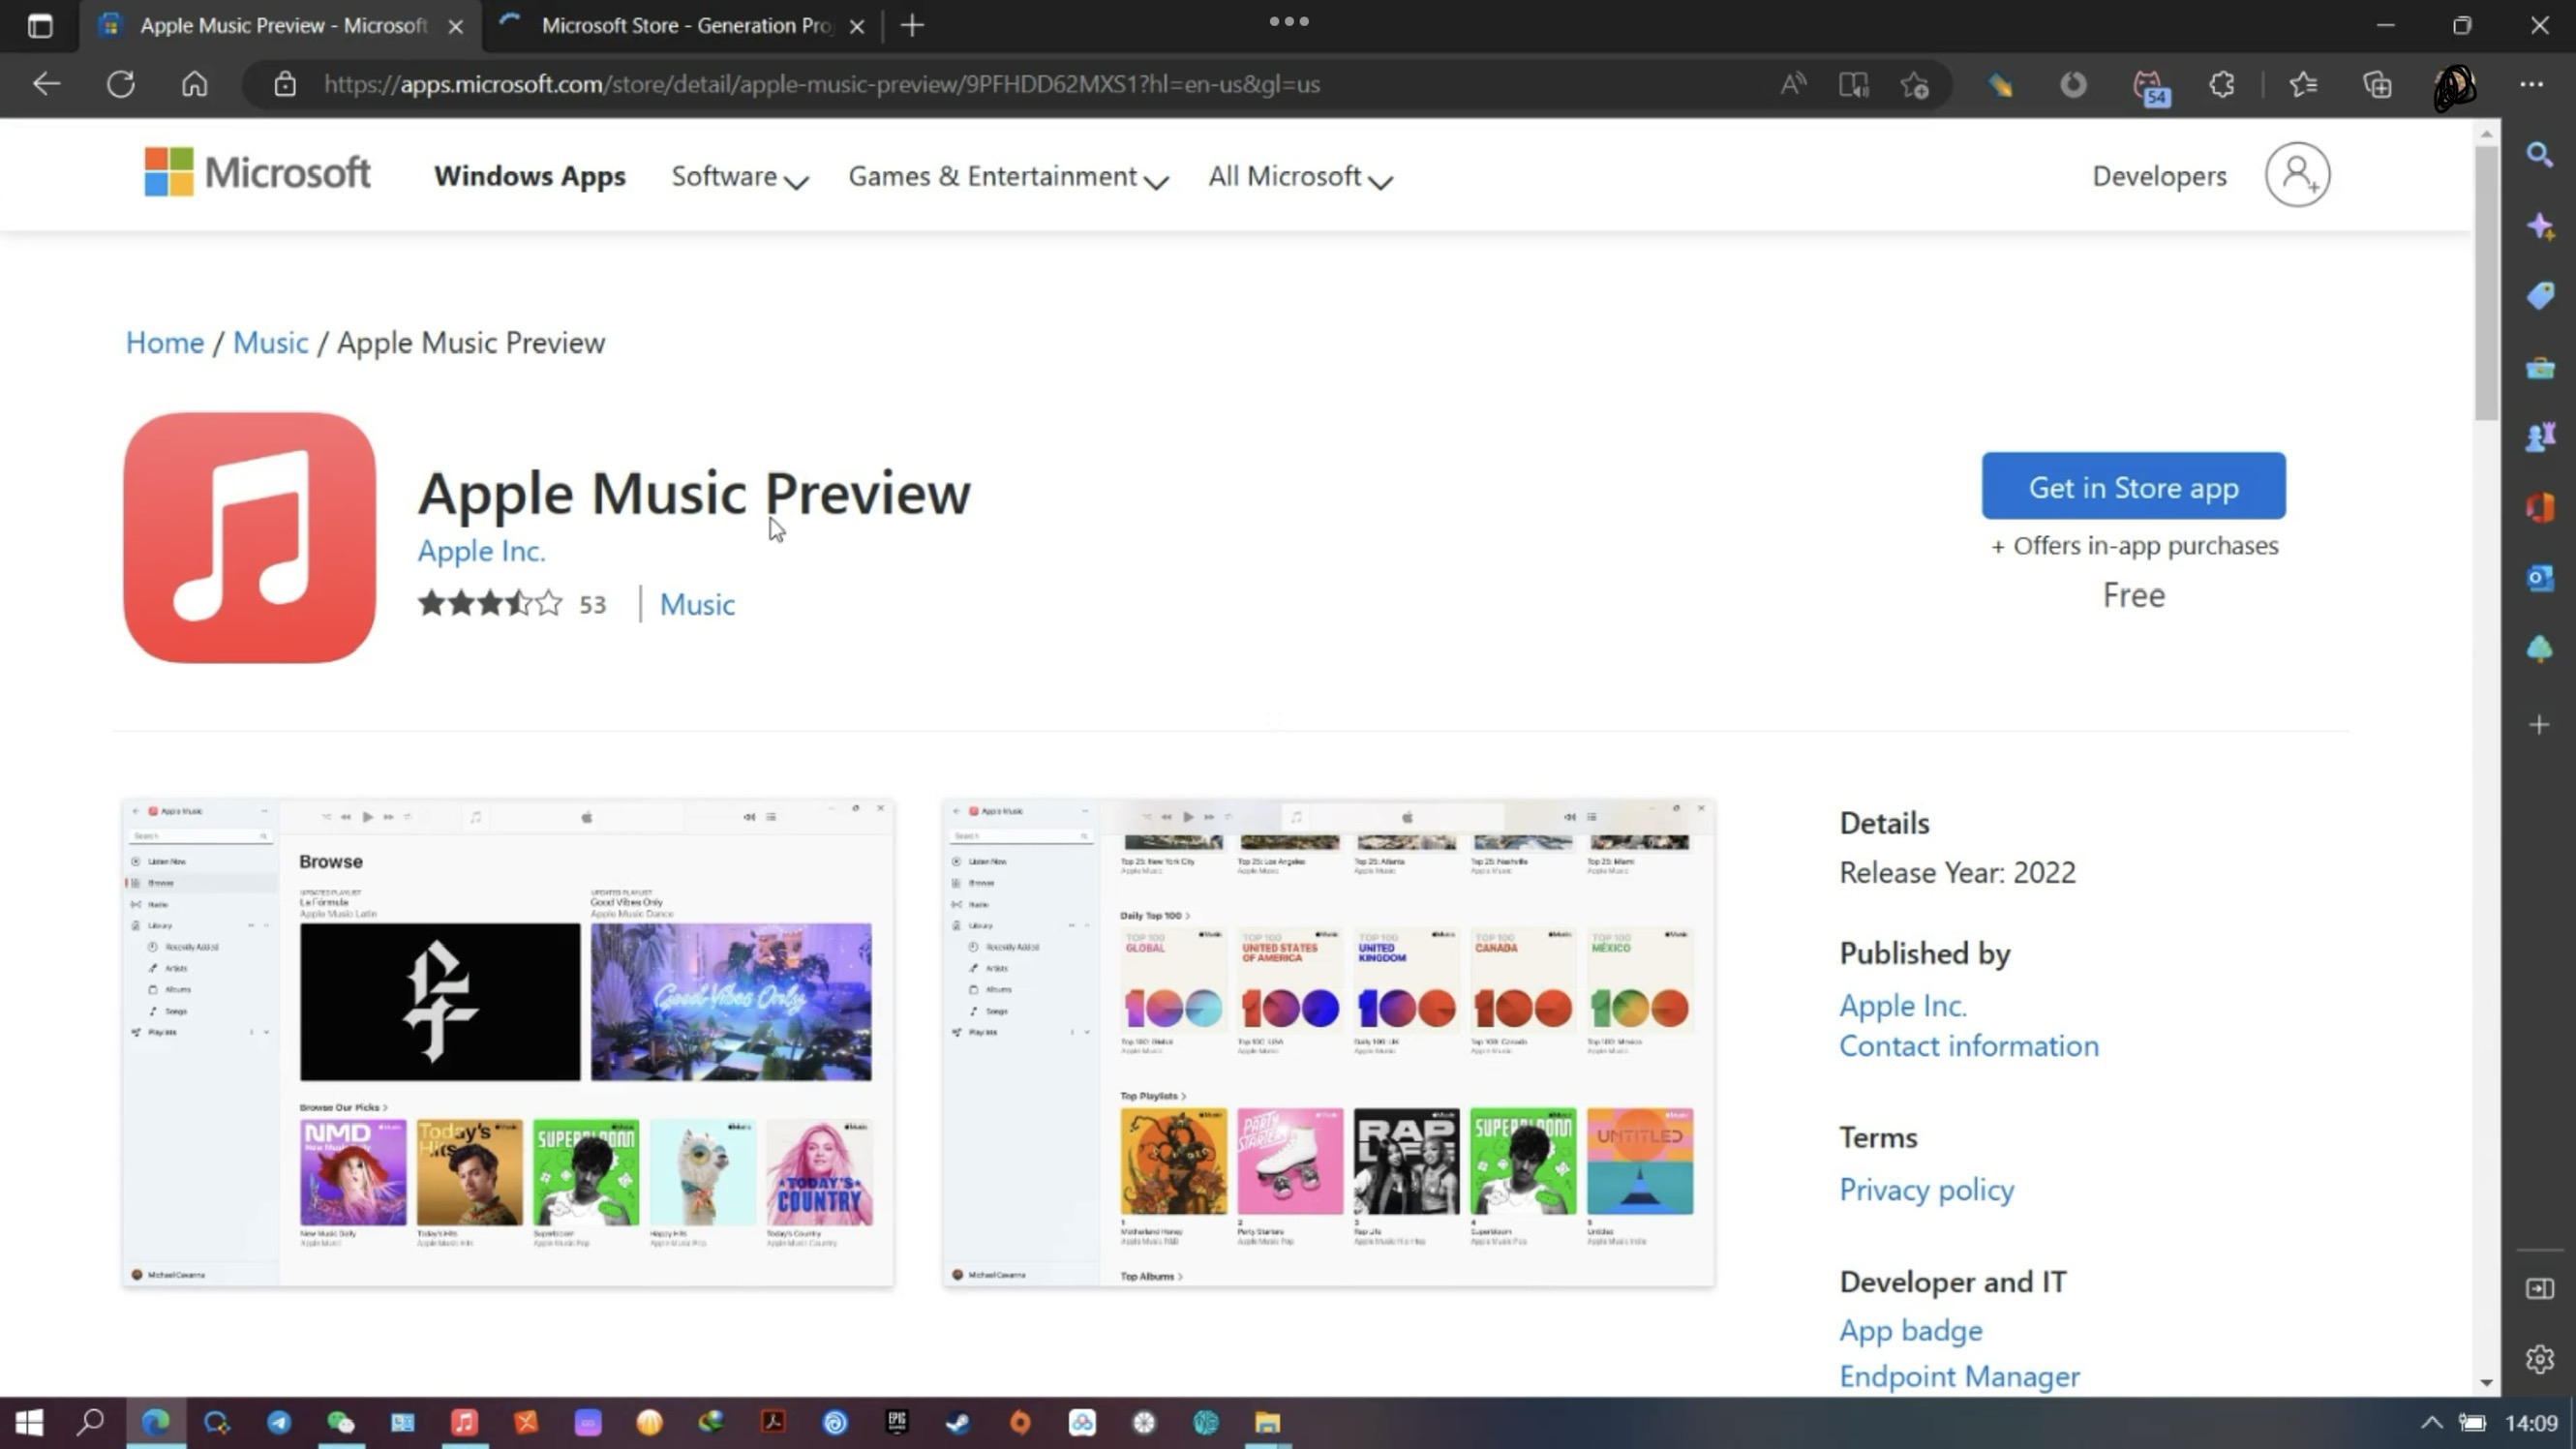Click the star rating
The image size is (2576, 1449).
point(490,603)
